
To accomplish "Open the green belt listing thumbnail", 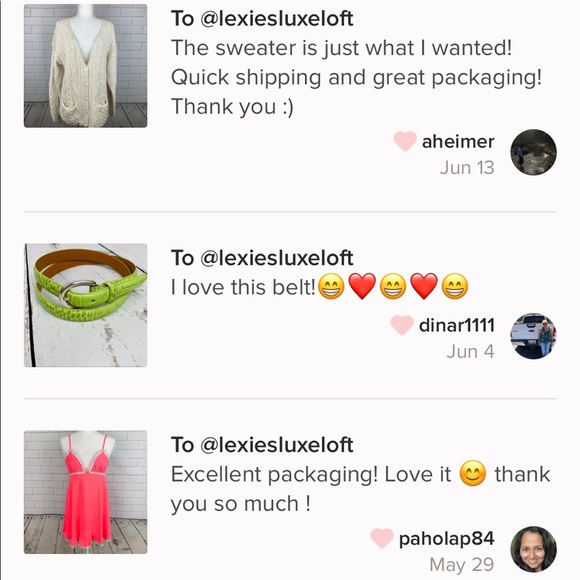I will (x=85, y=305).
